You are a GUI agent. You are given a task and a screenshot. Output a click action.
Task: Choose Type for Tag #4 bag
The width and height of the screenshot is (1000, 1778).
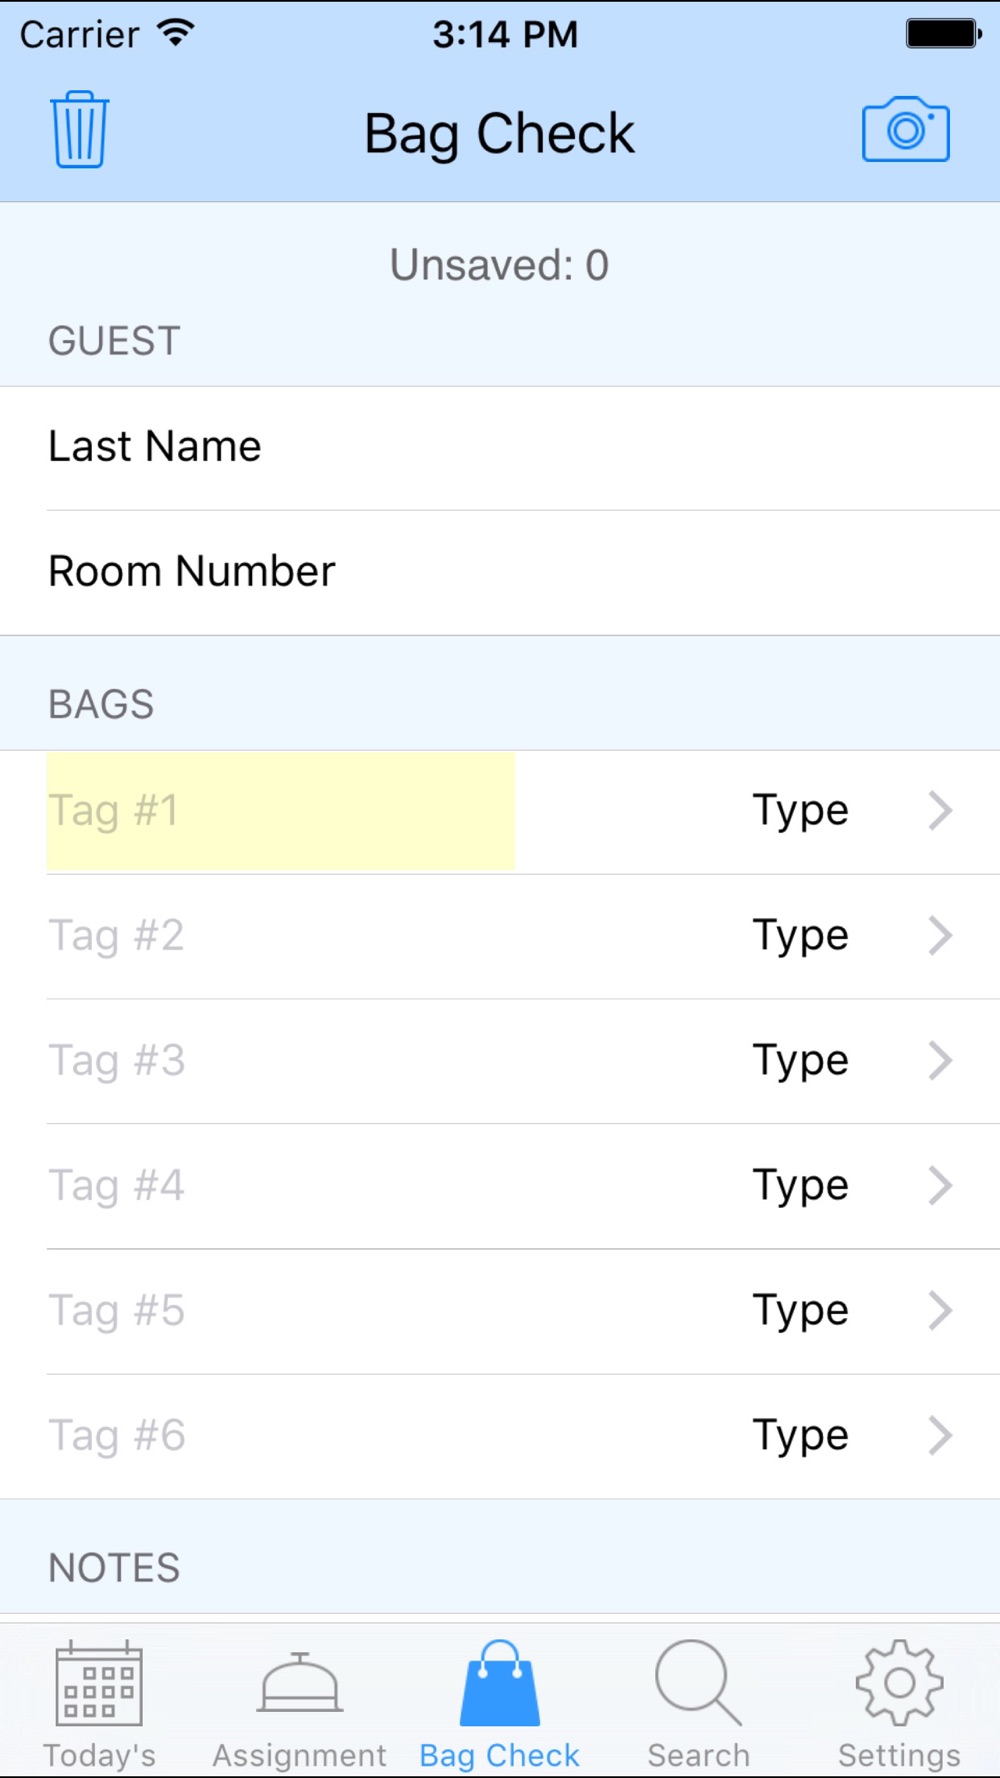(x=800, y=1186)
